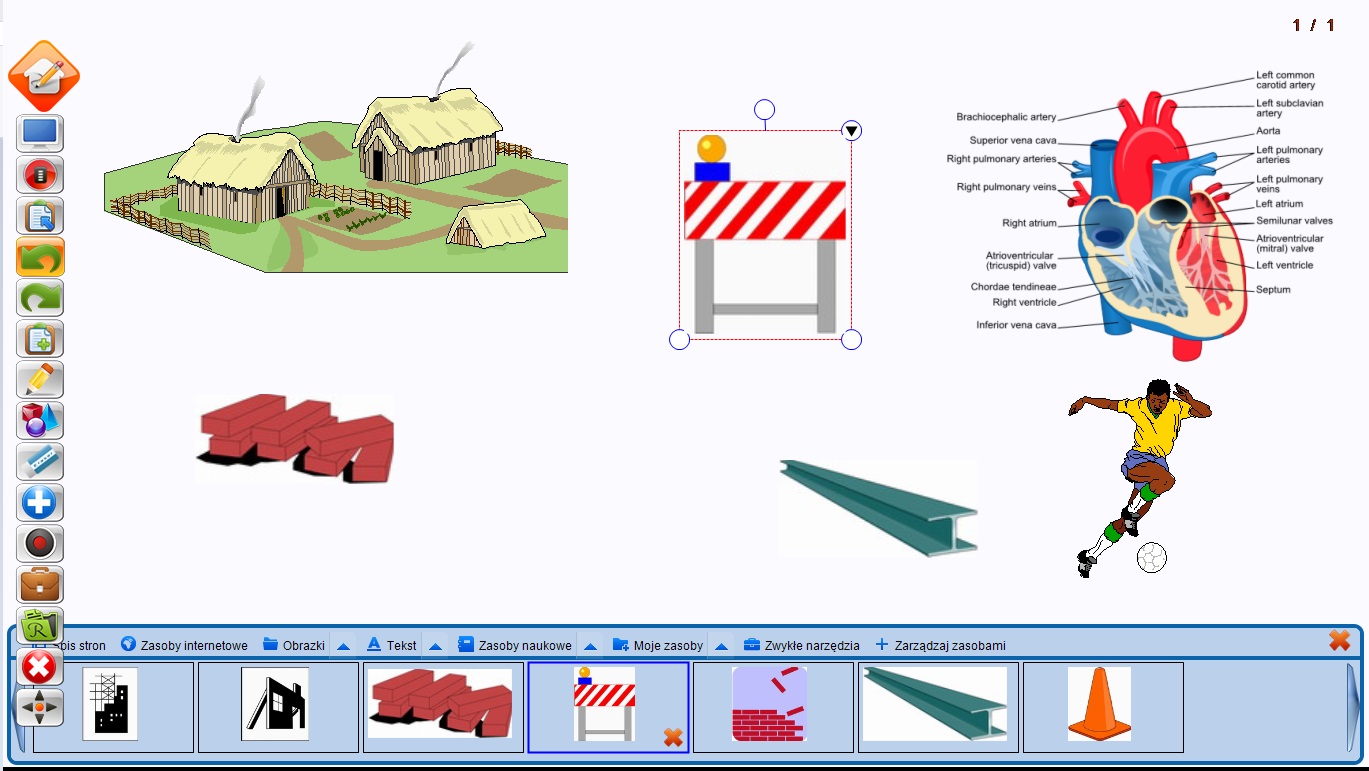Select the orange traffic cone thumbnail
The image size is (1369, 771).
coord(1099,704)
